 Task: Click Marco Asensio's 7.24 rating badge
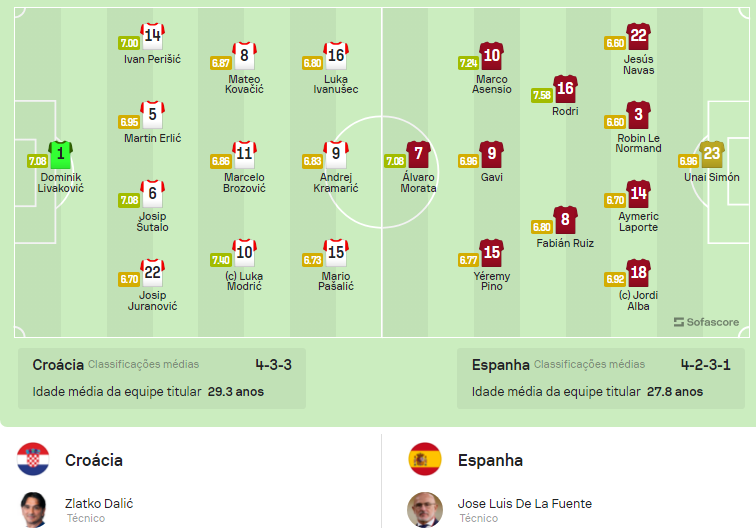(468, 62)
